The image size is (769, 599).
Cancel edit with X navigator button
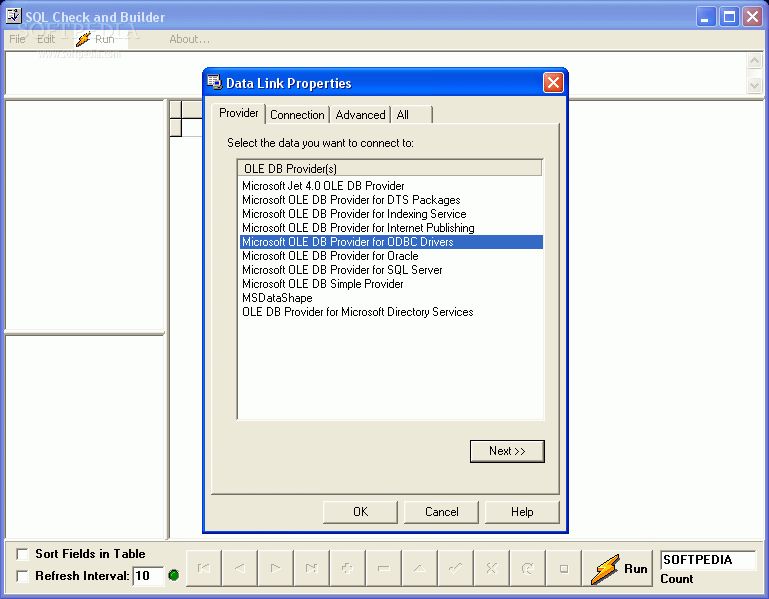pyautogui.click(x=491, y=568)
